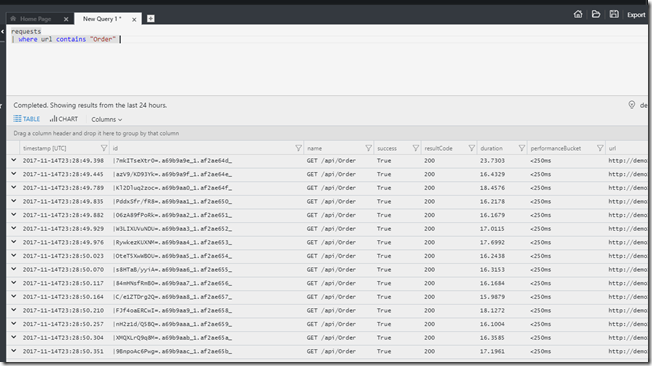Switch results view to CHART
The width and height of the screenshot is (652, 366).
64,119
